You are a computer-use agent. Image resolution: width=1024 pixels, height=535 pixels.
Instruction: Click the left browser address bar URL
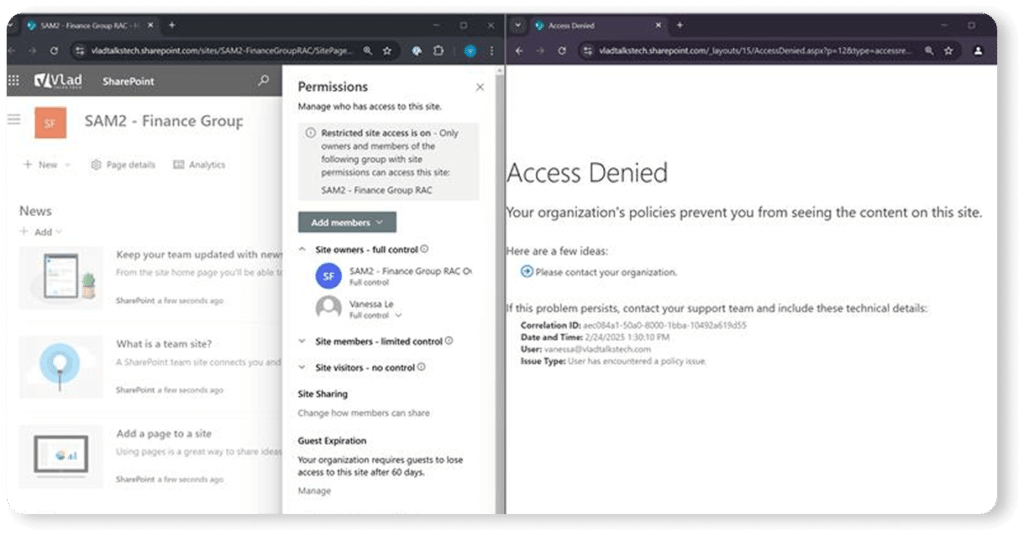[x=221, y=50]
